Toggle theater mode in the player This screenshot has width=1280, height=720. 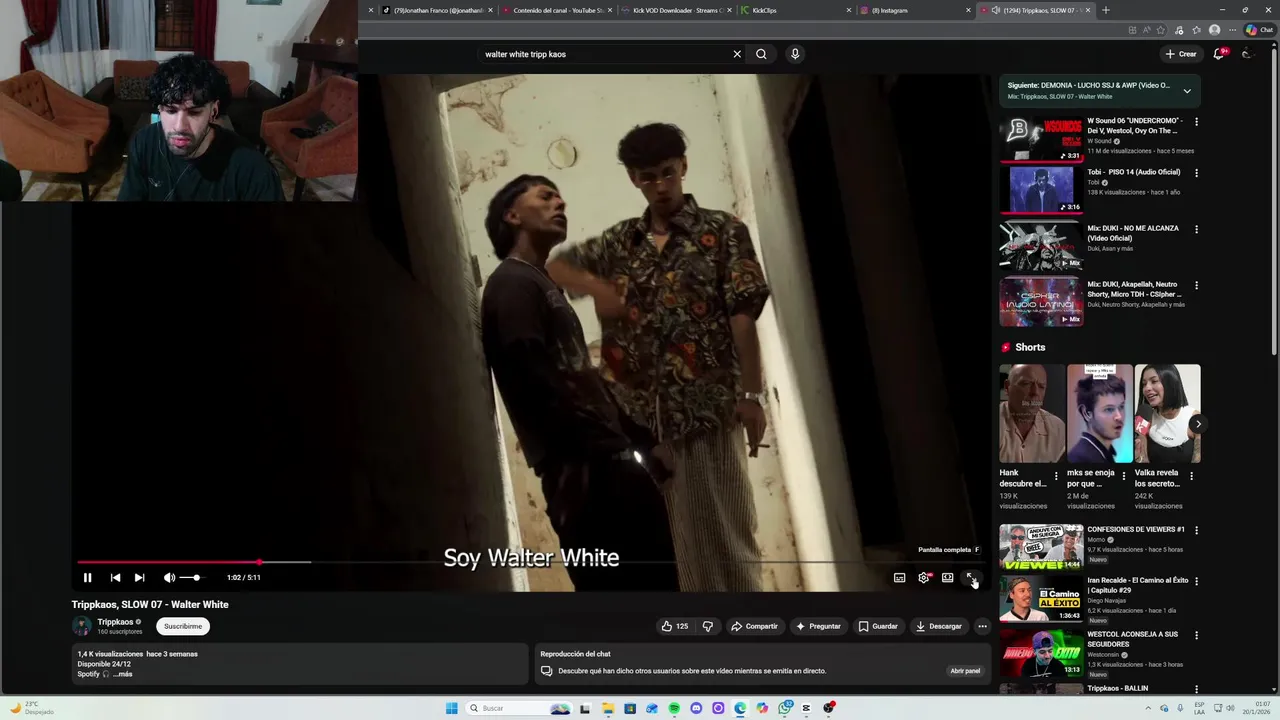[x=947, y=578]
